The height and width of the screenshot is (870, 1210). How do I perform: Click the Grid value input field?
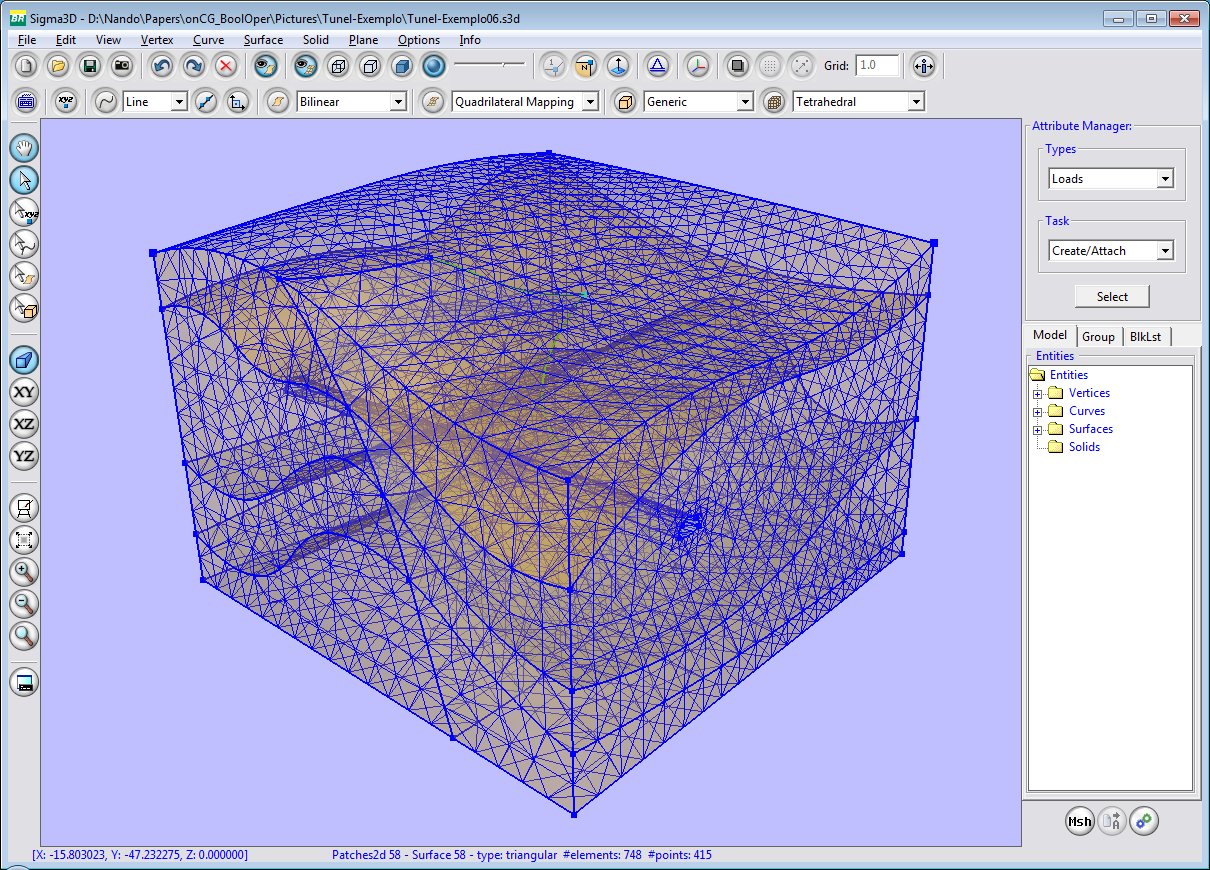[877, 66]
